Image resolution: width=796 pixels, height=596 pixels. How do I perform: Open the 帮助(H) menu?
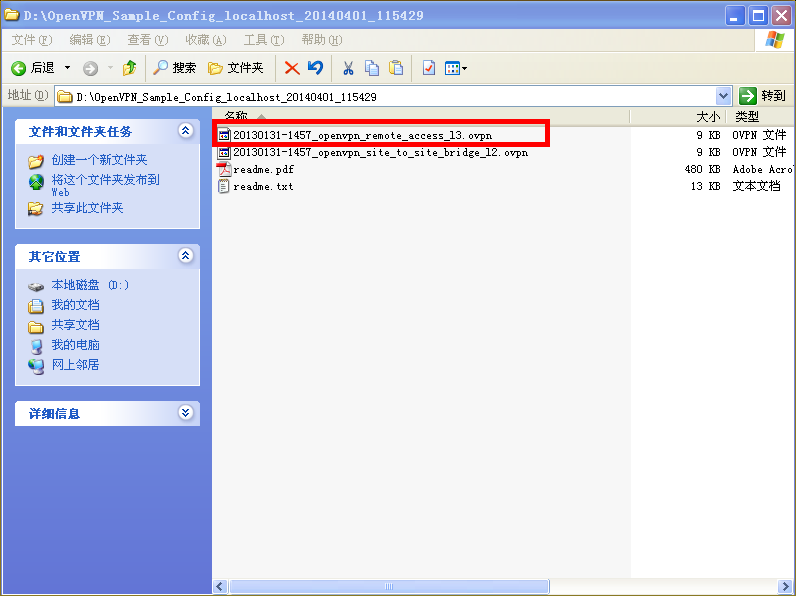322,40
